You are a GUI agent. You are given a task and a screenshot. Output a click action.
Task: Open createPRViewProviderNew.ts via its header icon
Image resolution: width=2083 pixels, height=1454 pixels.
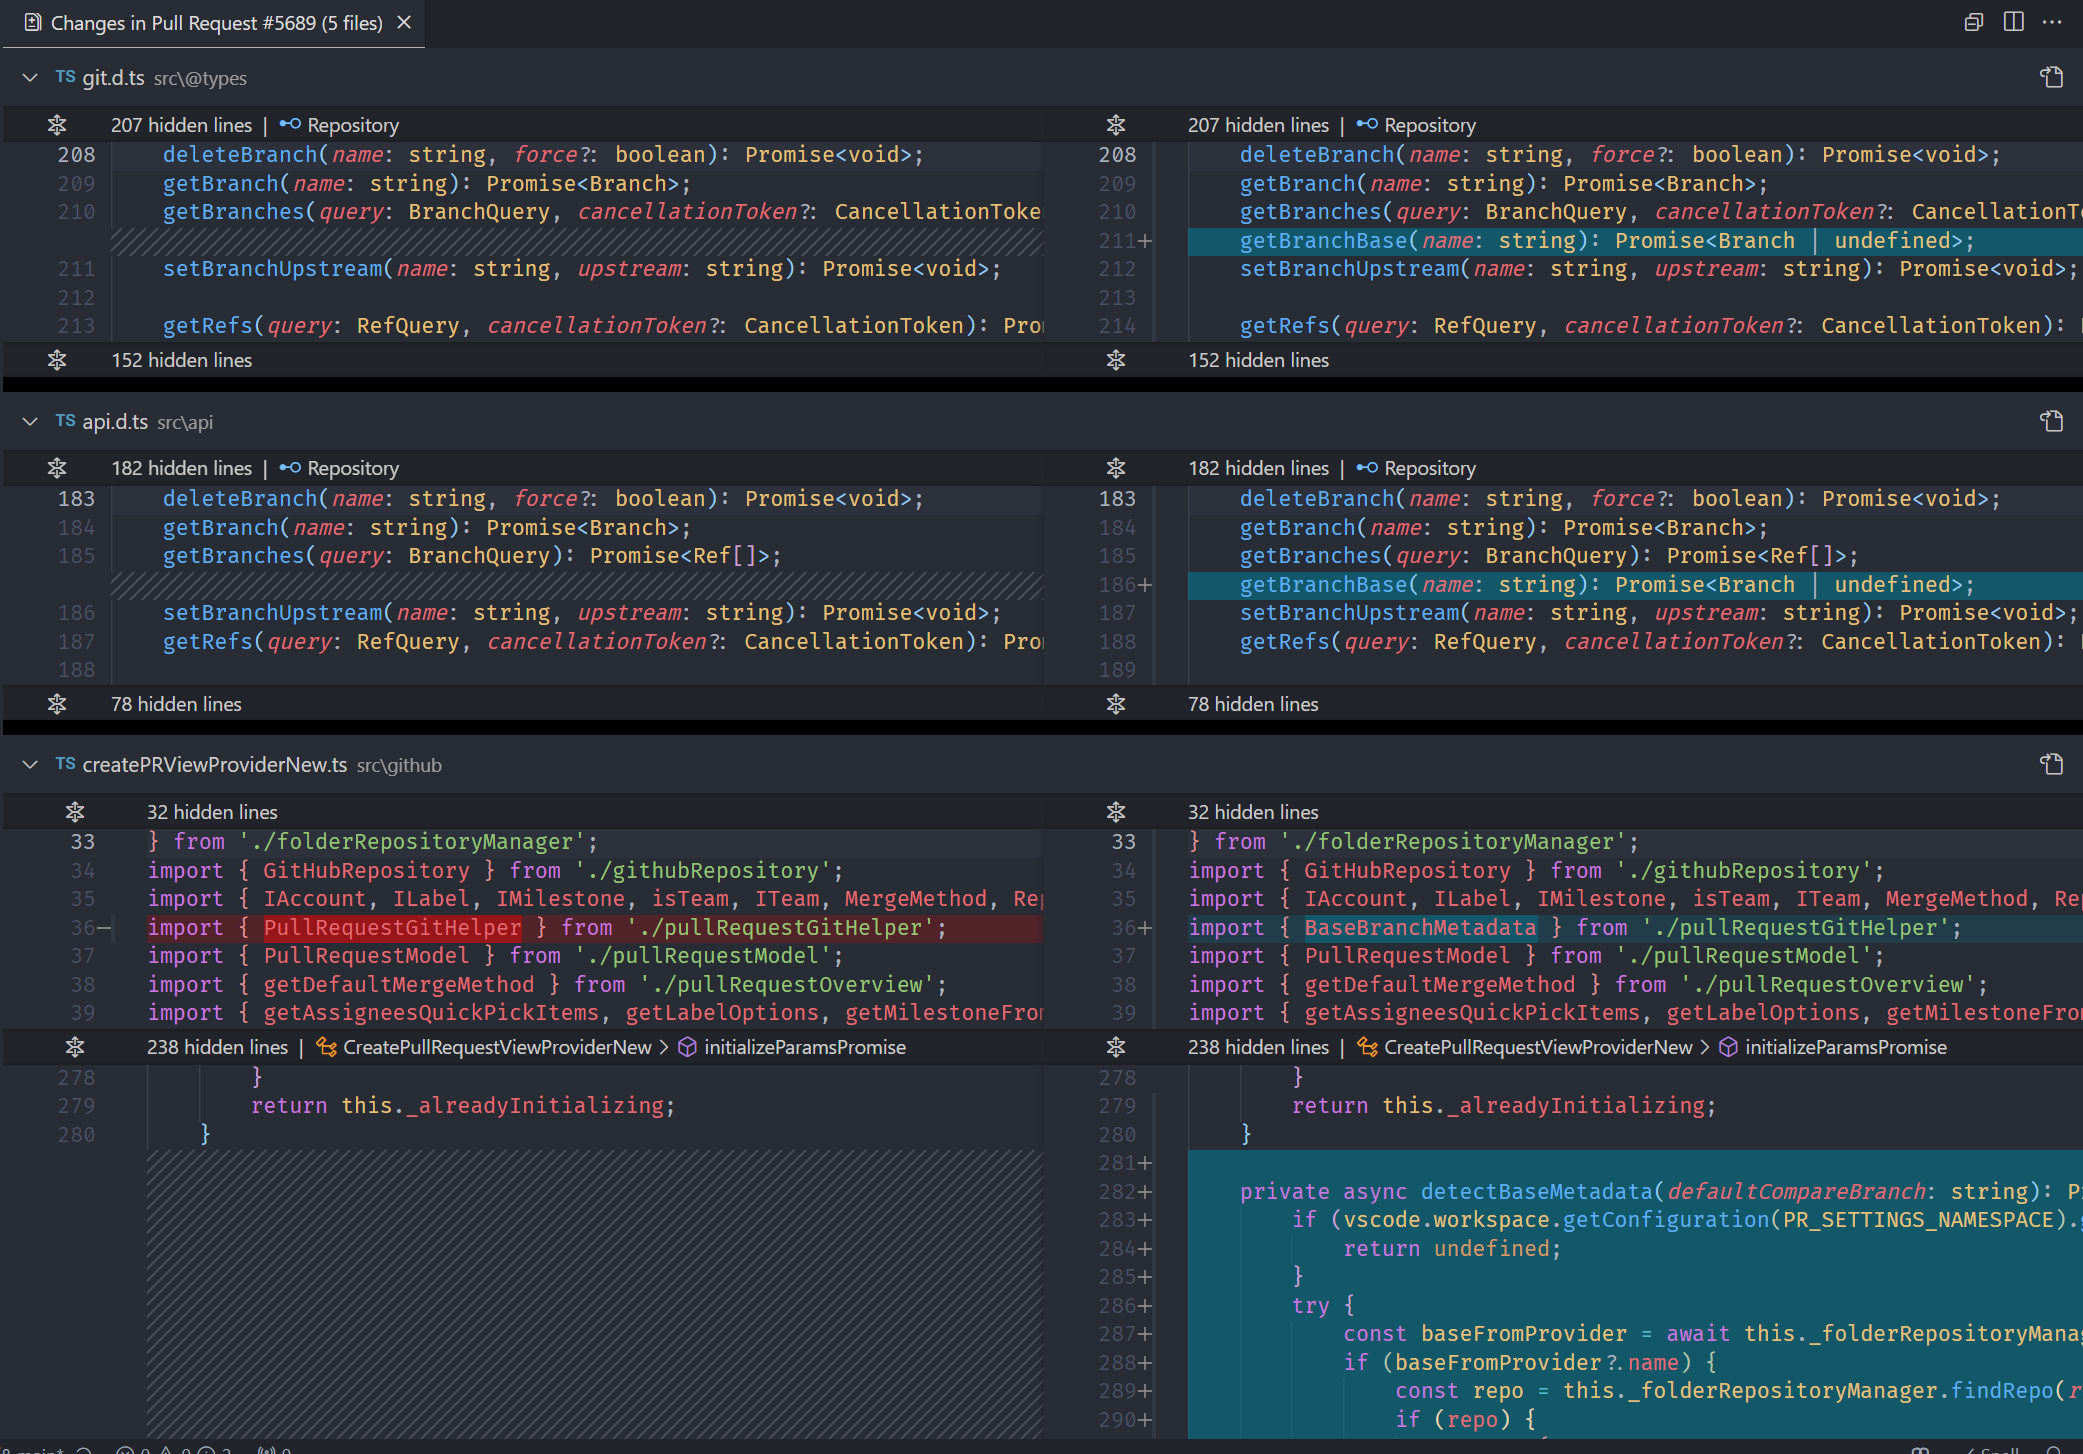click(x=2052, y=765)
